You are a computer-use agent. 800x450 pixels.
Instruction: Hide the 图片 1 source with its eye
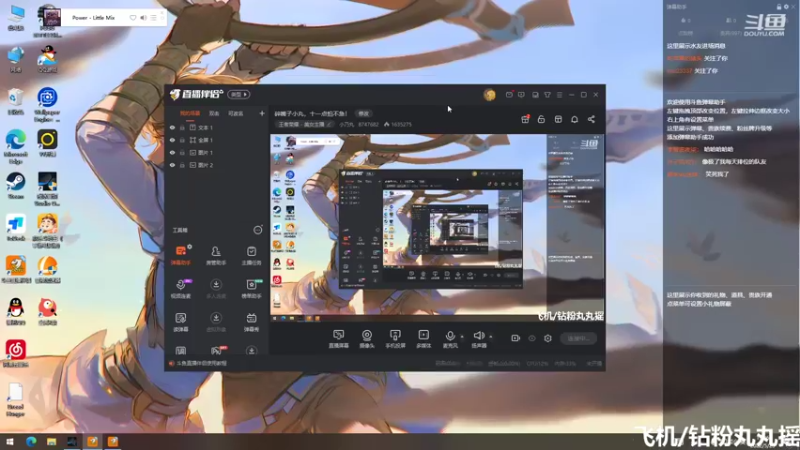coord(172,153)
